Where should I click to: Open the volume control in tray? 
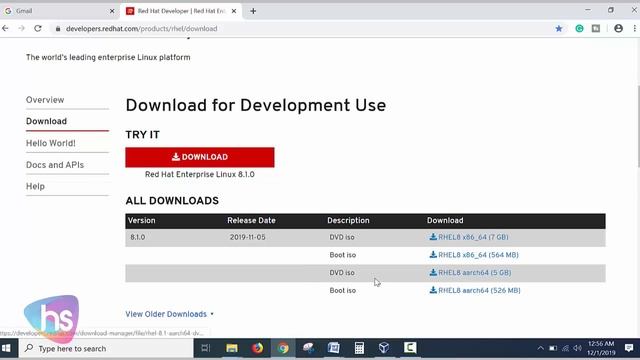tap(578, 348)
